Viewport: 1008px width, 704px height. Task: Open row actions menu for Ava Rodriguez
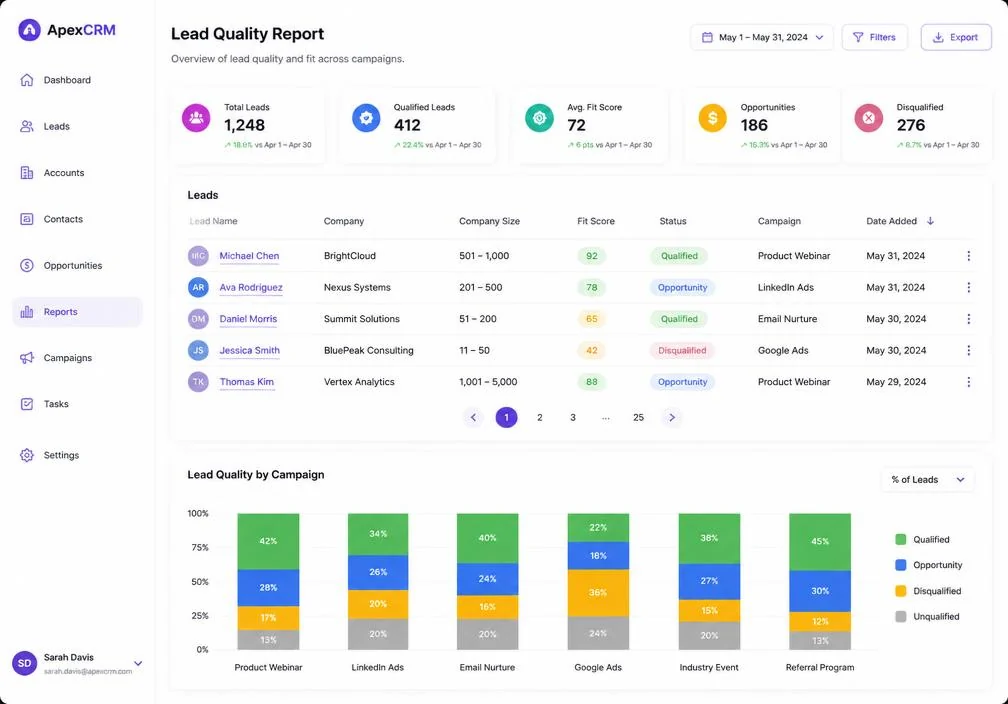tap(968, 287)
